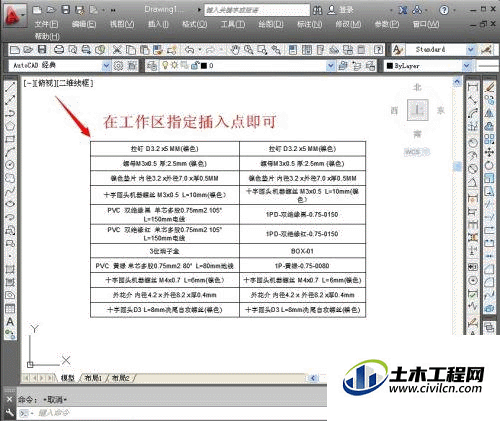Select the Linear Dimension tool
This screenshot has width=500, height=421.
[x=473, y=87]
